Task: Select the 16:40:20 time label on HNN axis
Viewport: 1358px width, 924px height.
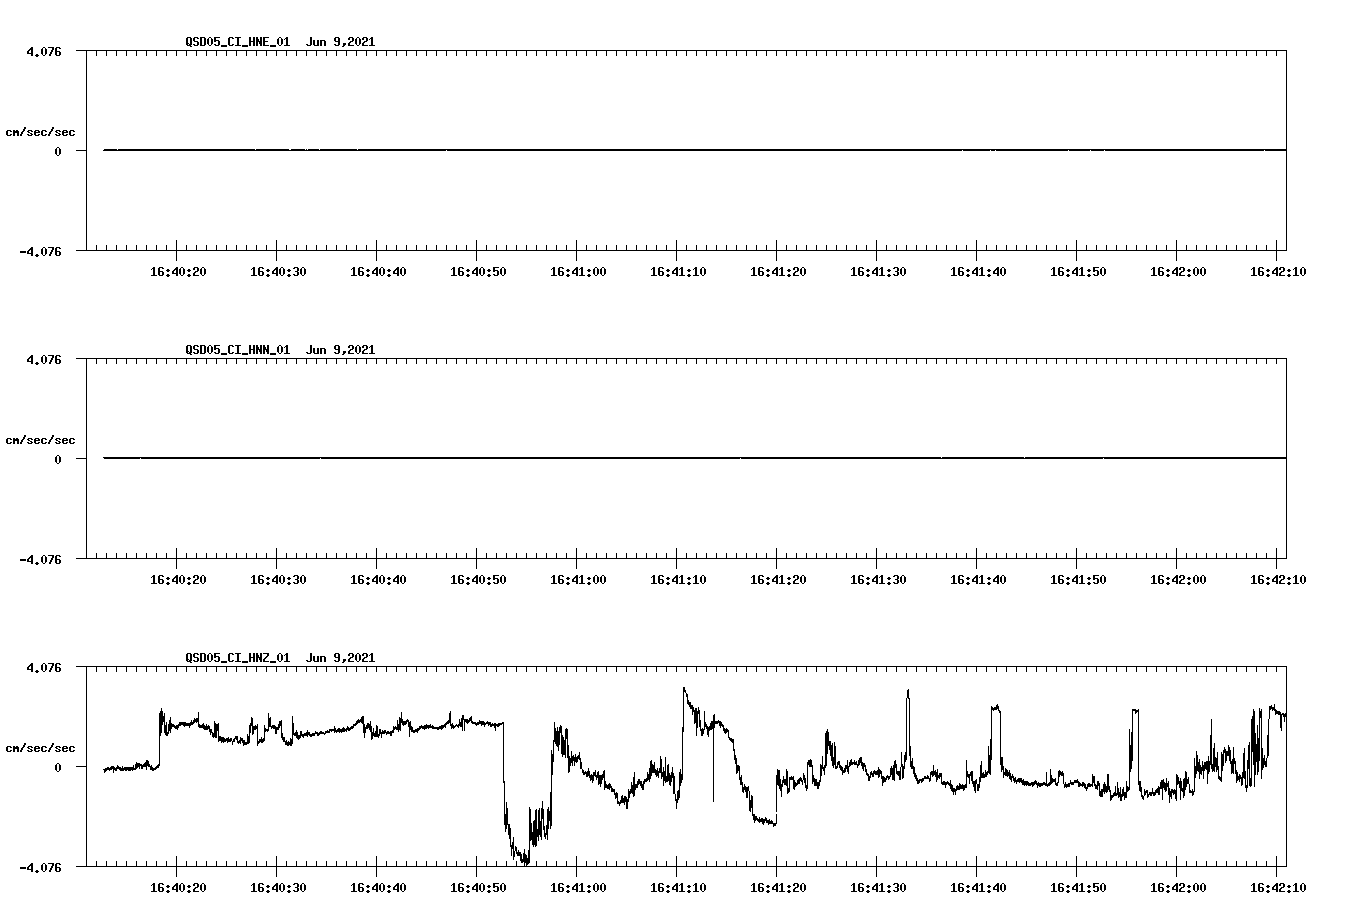Action: coord(178,580)
